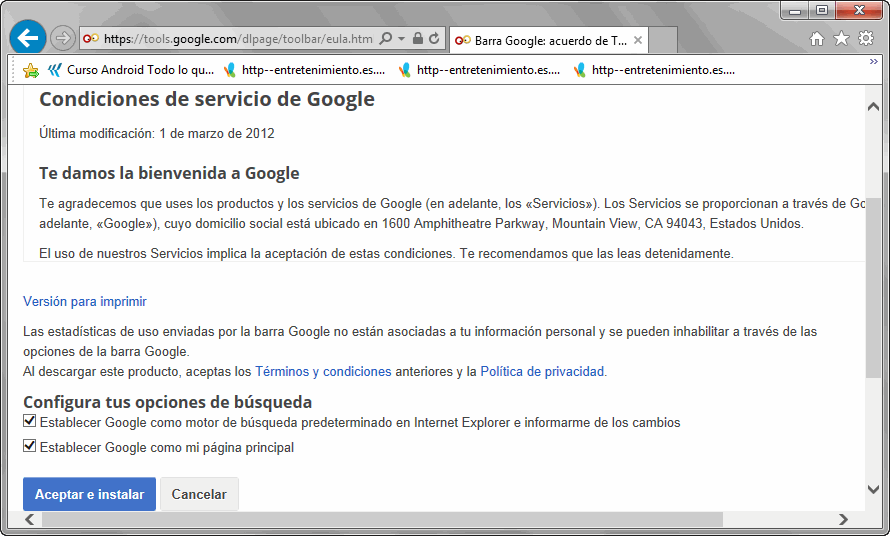The width and height of the screenshot is (890, 536).
Task: Click the add to favorites bar icon
Action: (31, 70)
